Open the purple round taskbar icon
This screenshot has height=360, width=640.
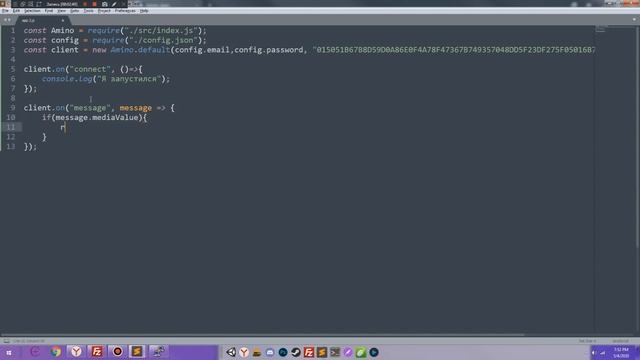pos(348,352)
